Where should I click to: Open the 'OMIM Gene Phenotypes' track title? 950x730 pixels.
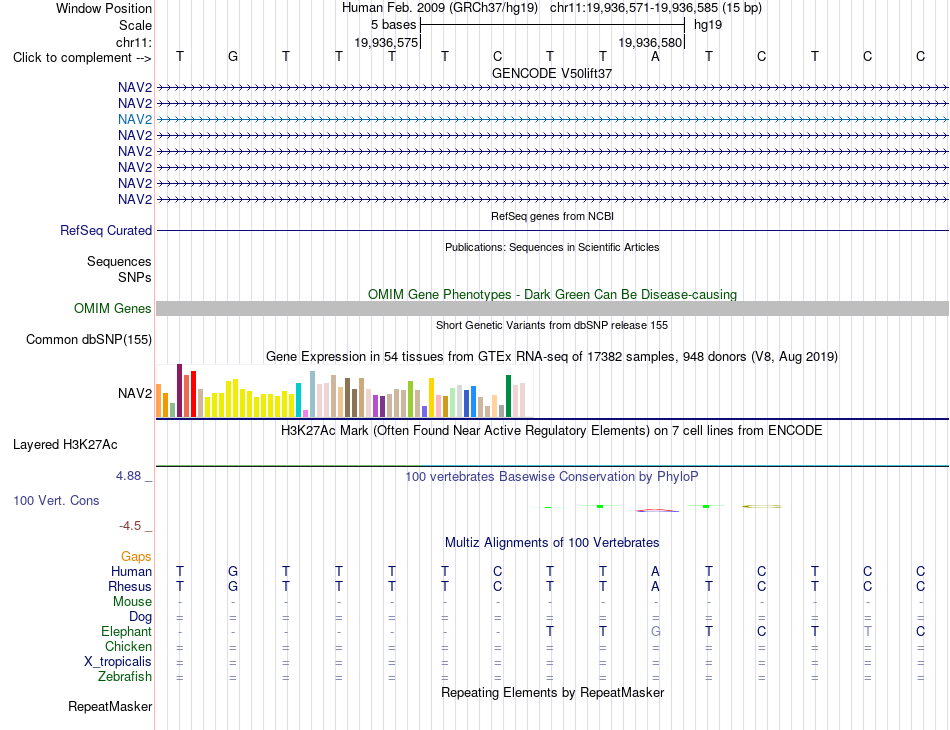click(552, 294)
